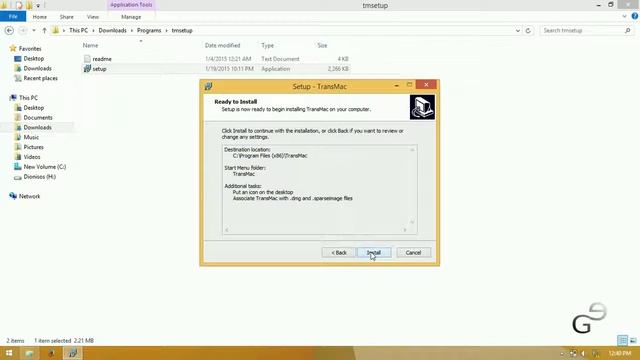Cancel the TransMac setup wizard
The width and height of the screenshot is (640, 360).
click(x=413, y=253)
